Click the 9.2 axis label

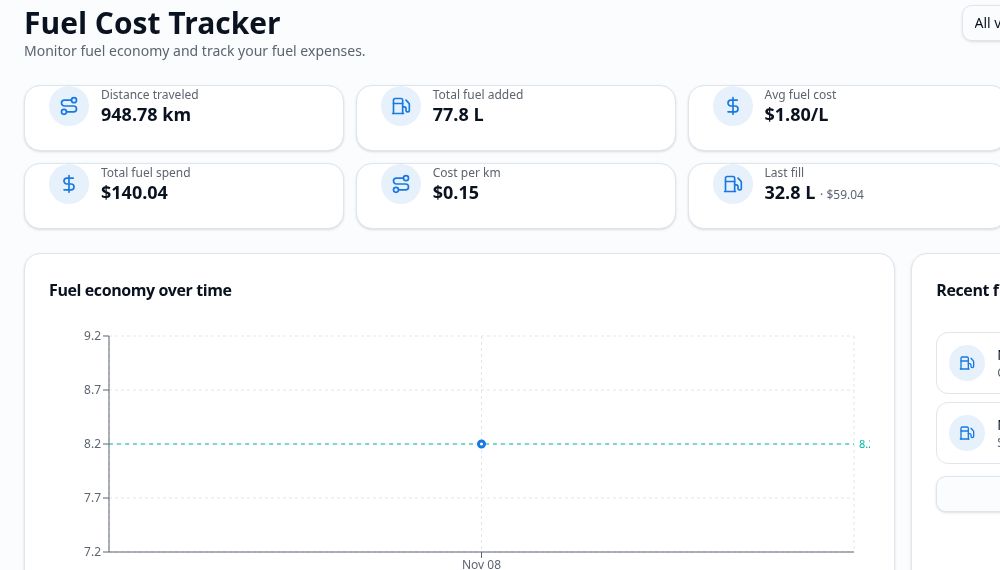(x=92, y=336)
